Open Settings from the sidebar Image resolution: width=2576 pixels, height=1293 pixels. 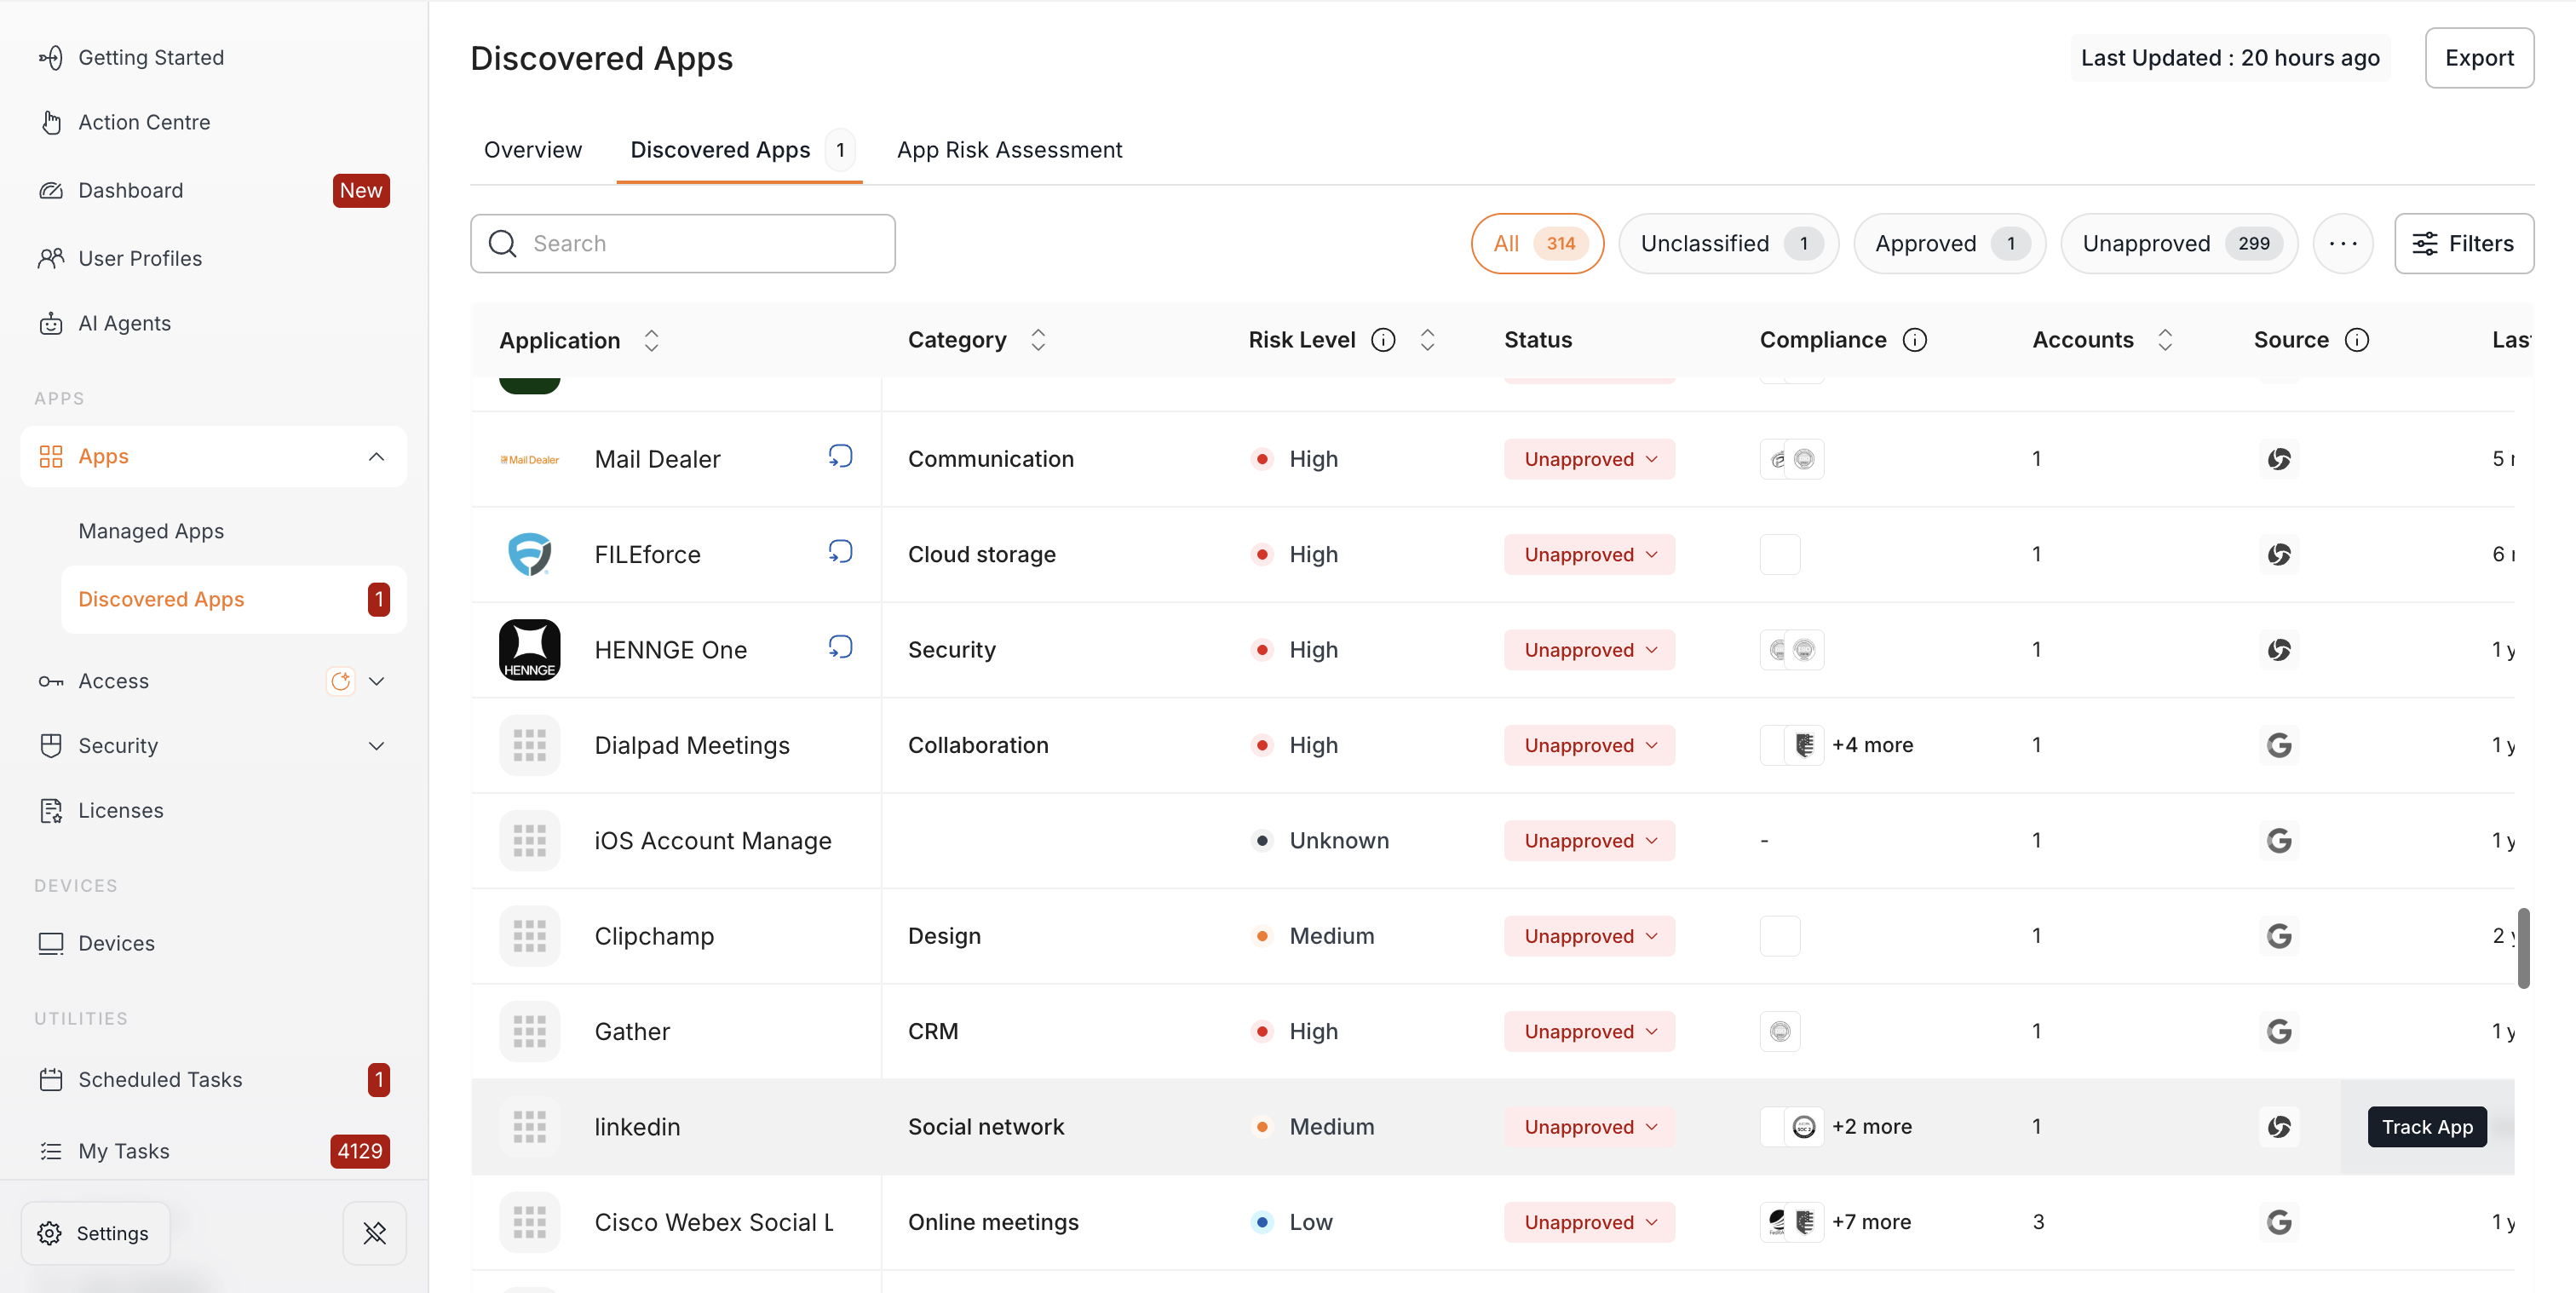pos(95,1233)
